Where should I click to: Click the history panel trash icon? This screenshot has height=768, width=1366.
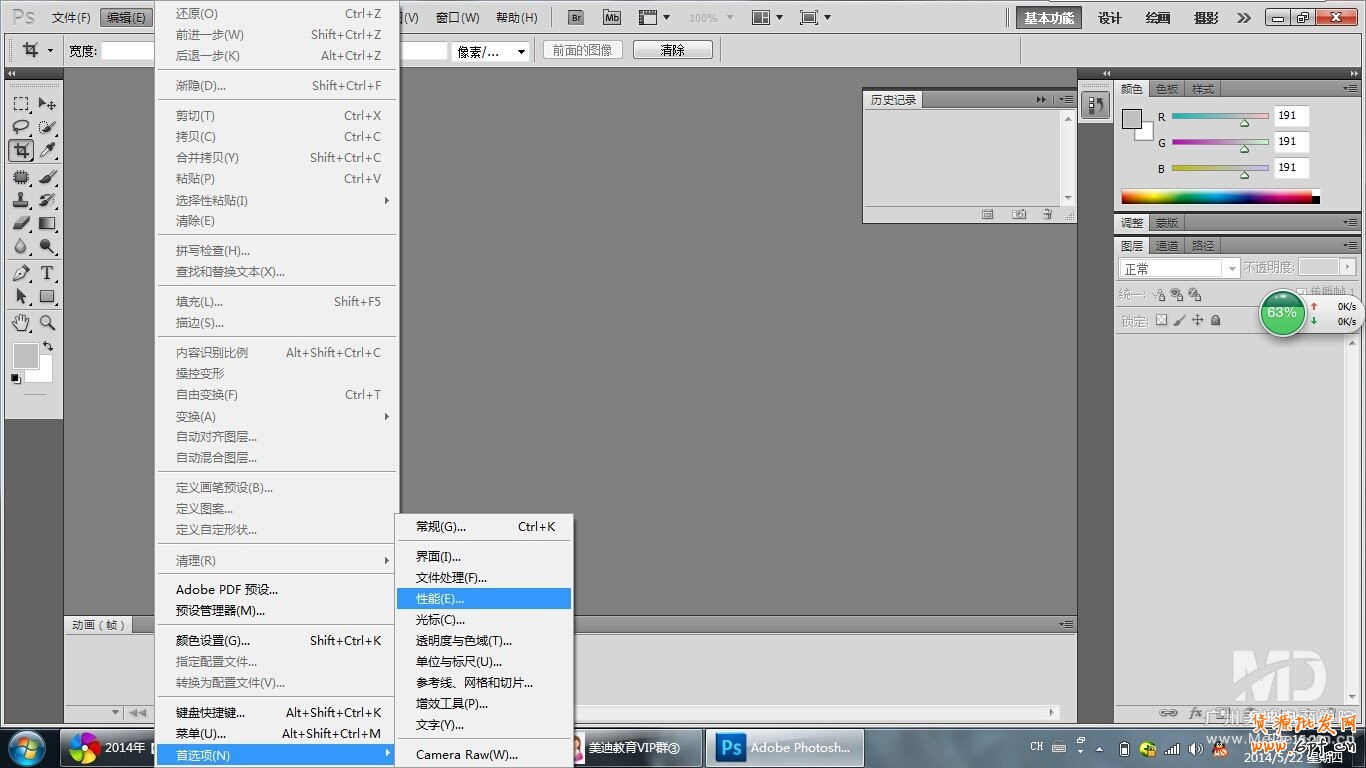[1047, 214]
